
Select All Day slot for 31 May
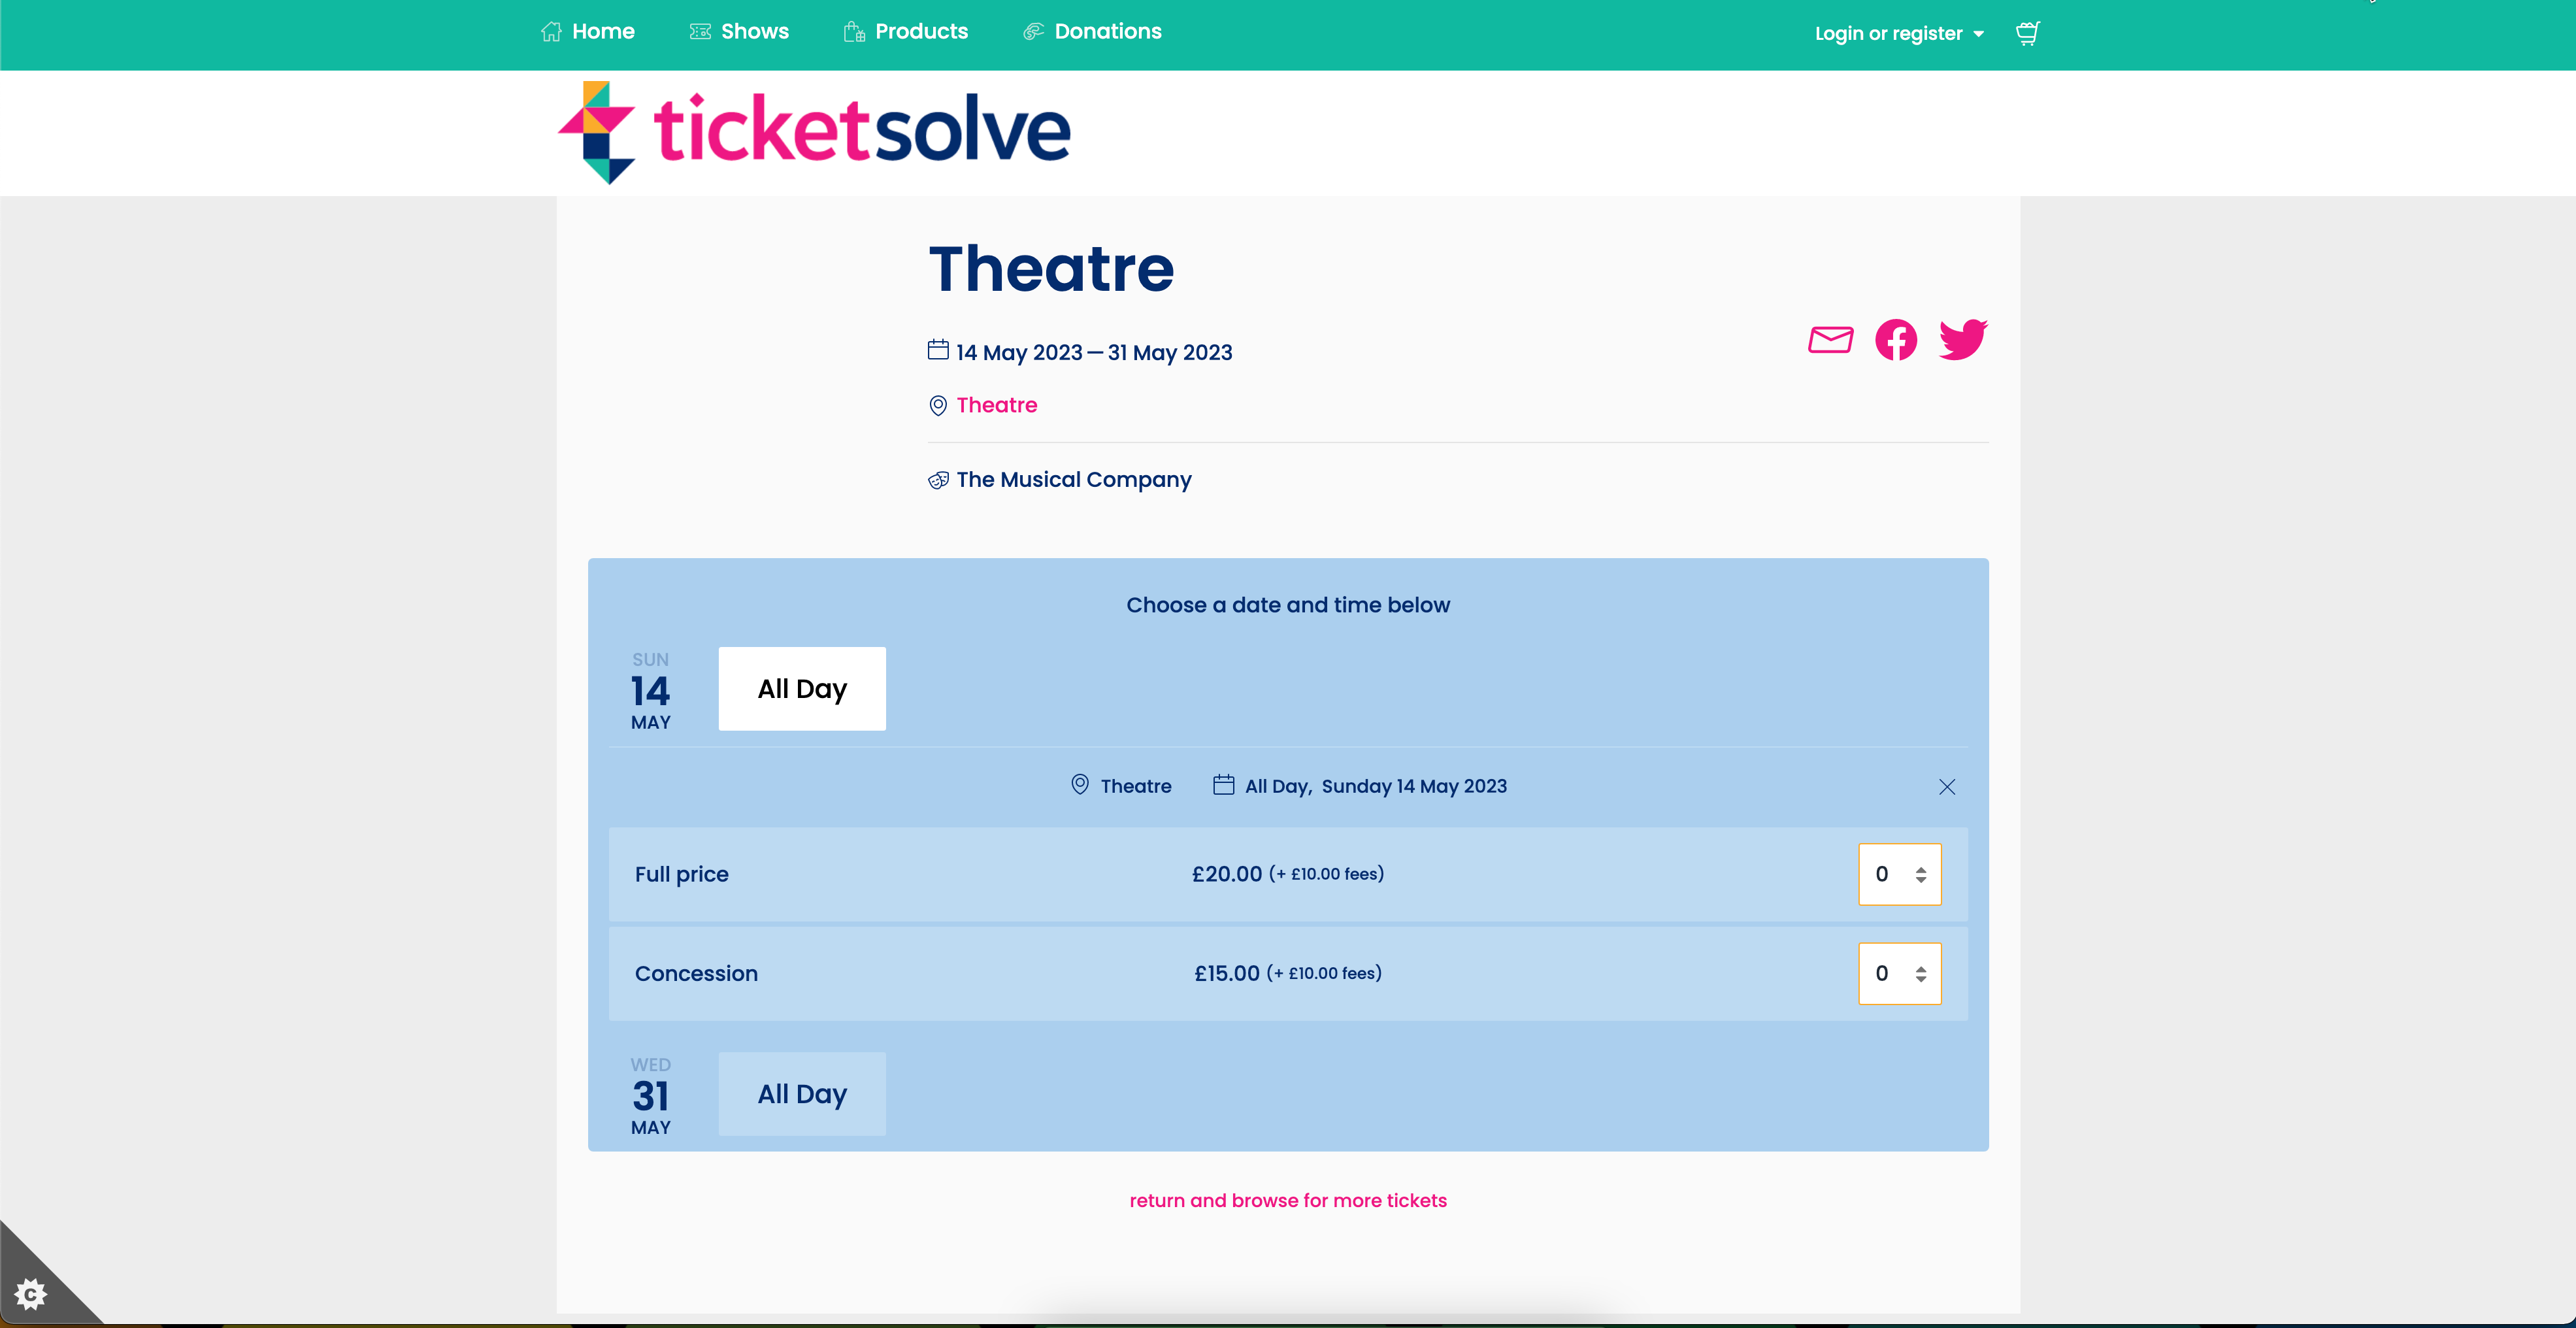[802, 1093]
